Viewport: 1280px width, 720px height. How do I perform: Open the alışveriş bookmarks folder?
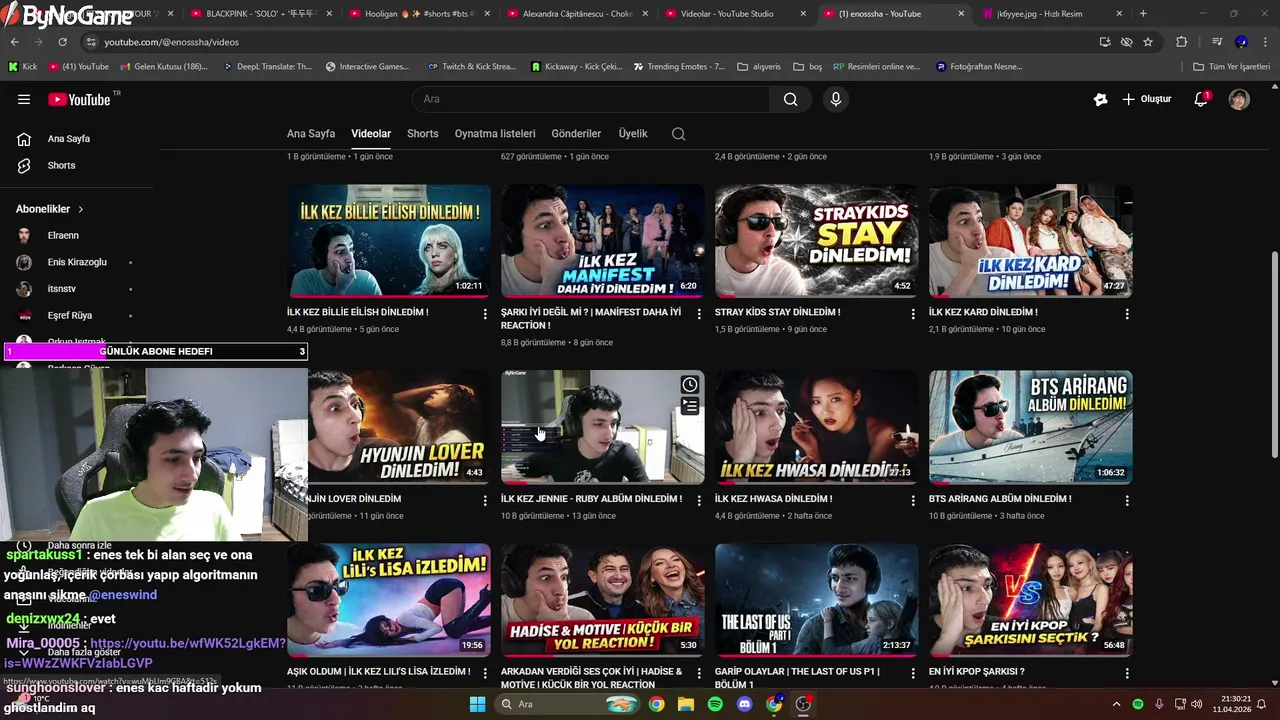point(759,67)
